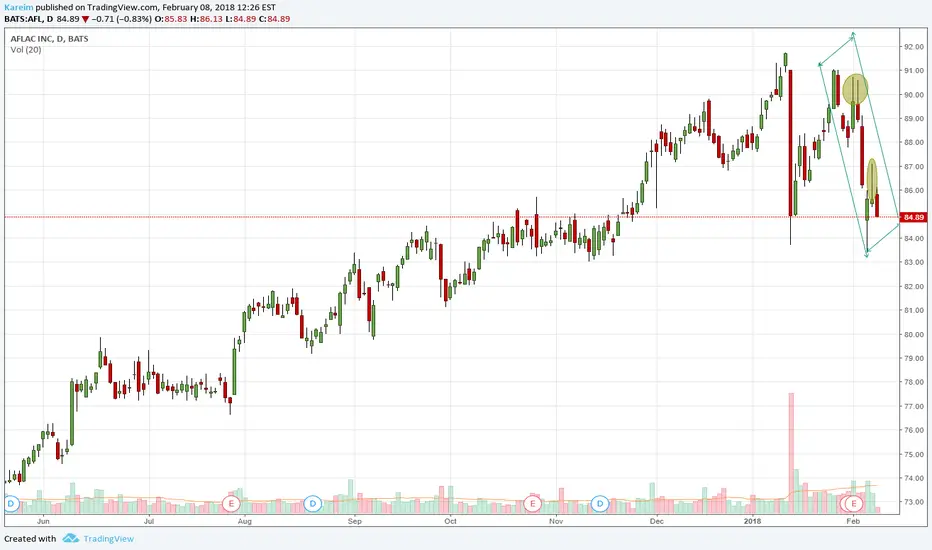The image size is (932, 550).
Task: Click the 88.00 price axis label
Action: [x=914, y=143]
